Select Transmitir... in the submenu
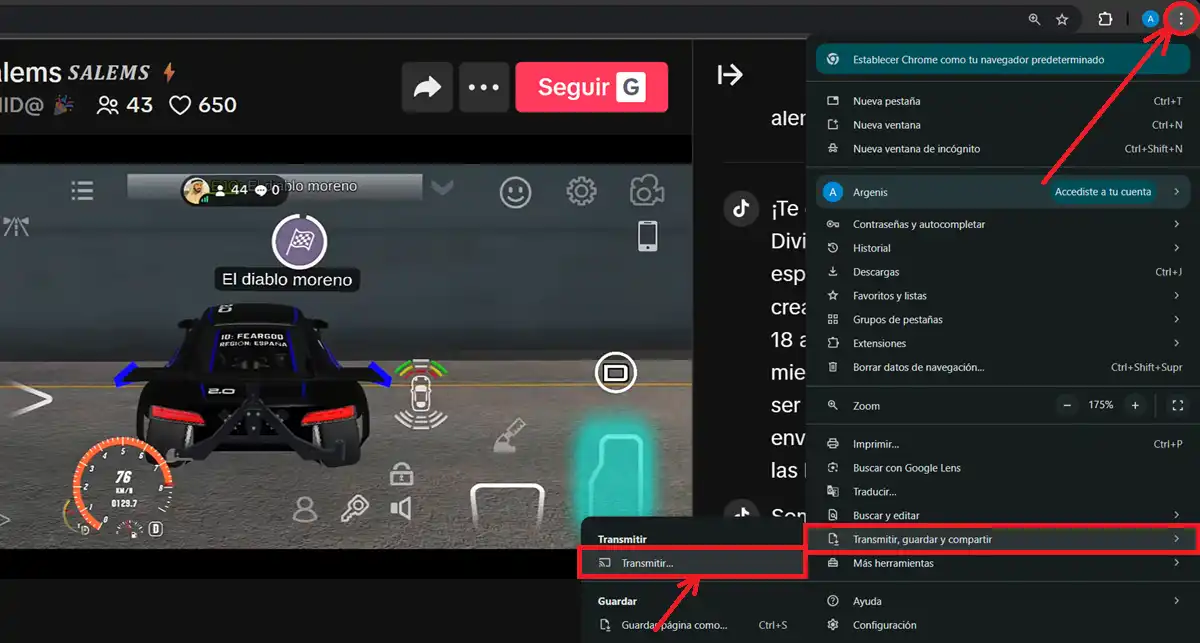The height and width of the screenshot is (643, 1200). point(693,563)
